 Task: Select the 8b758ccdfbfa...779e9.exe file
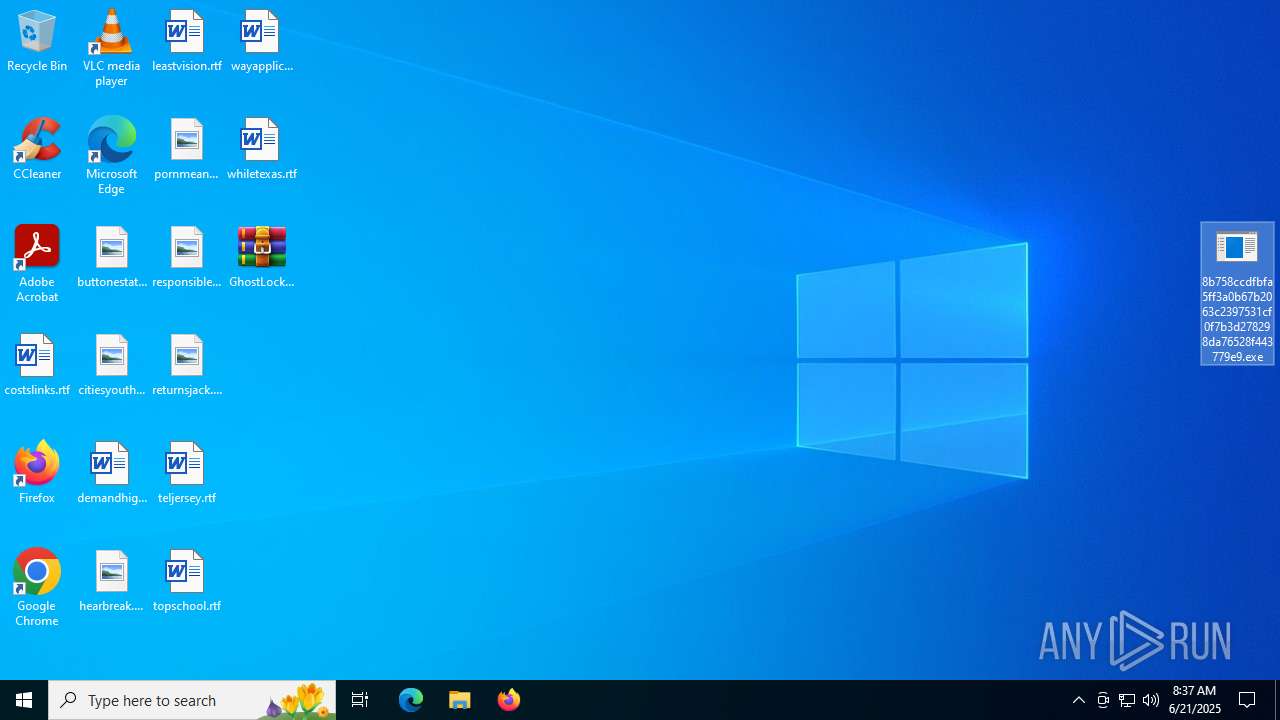[x=1237, y=294]
